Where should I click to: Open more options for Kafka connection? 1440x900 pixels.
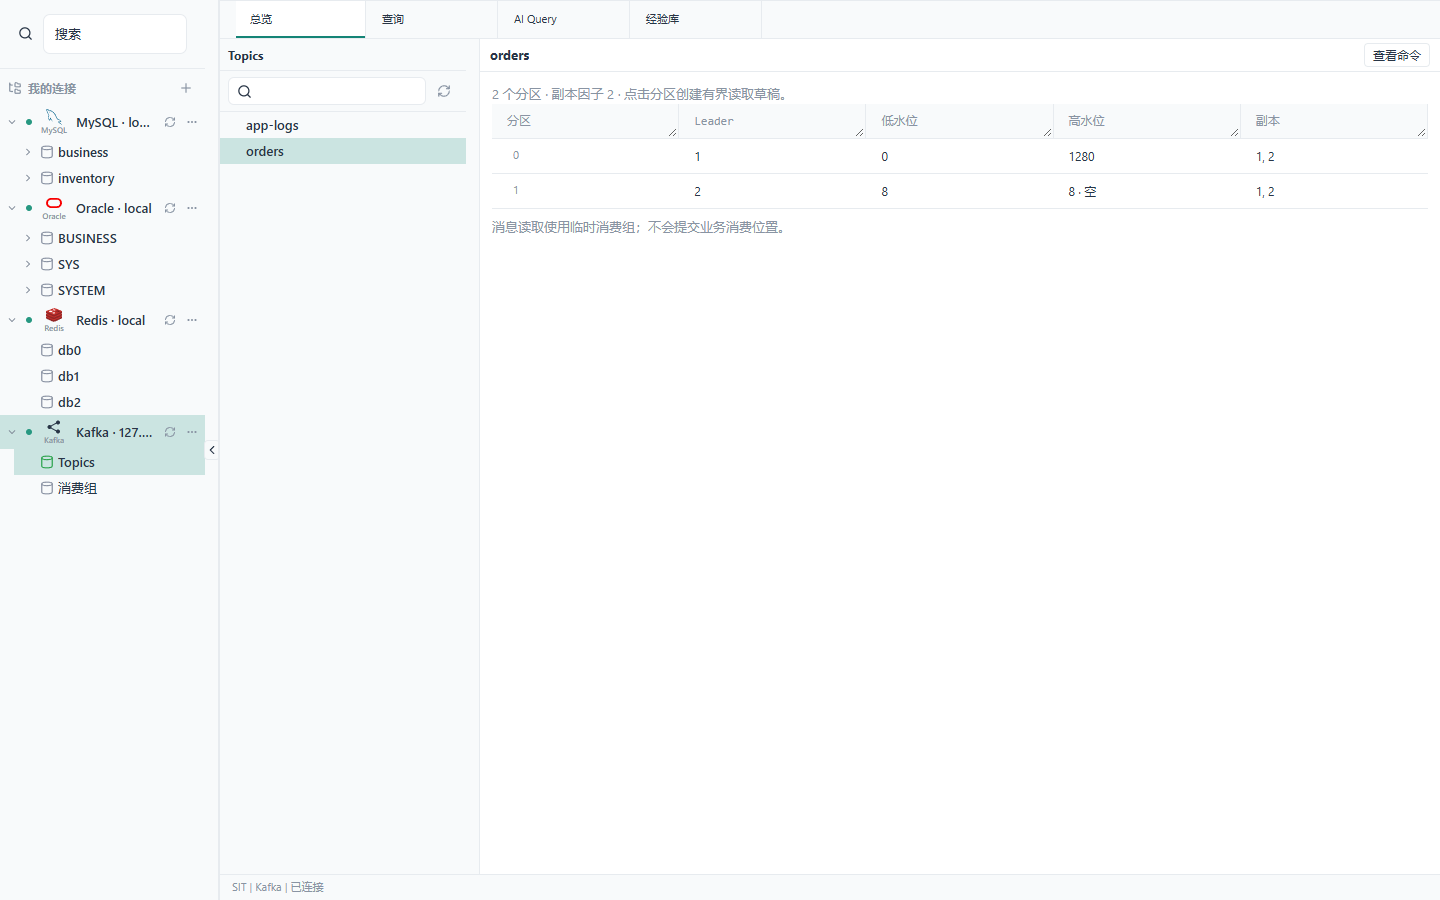(x=192, y=432)
